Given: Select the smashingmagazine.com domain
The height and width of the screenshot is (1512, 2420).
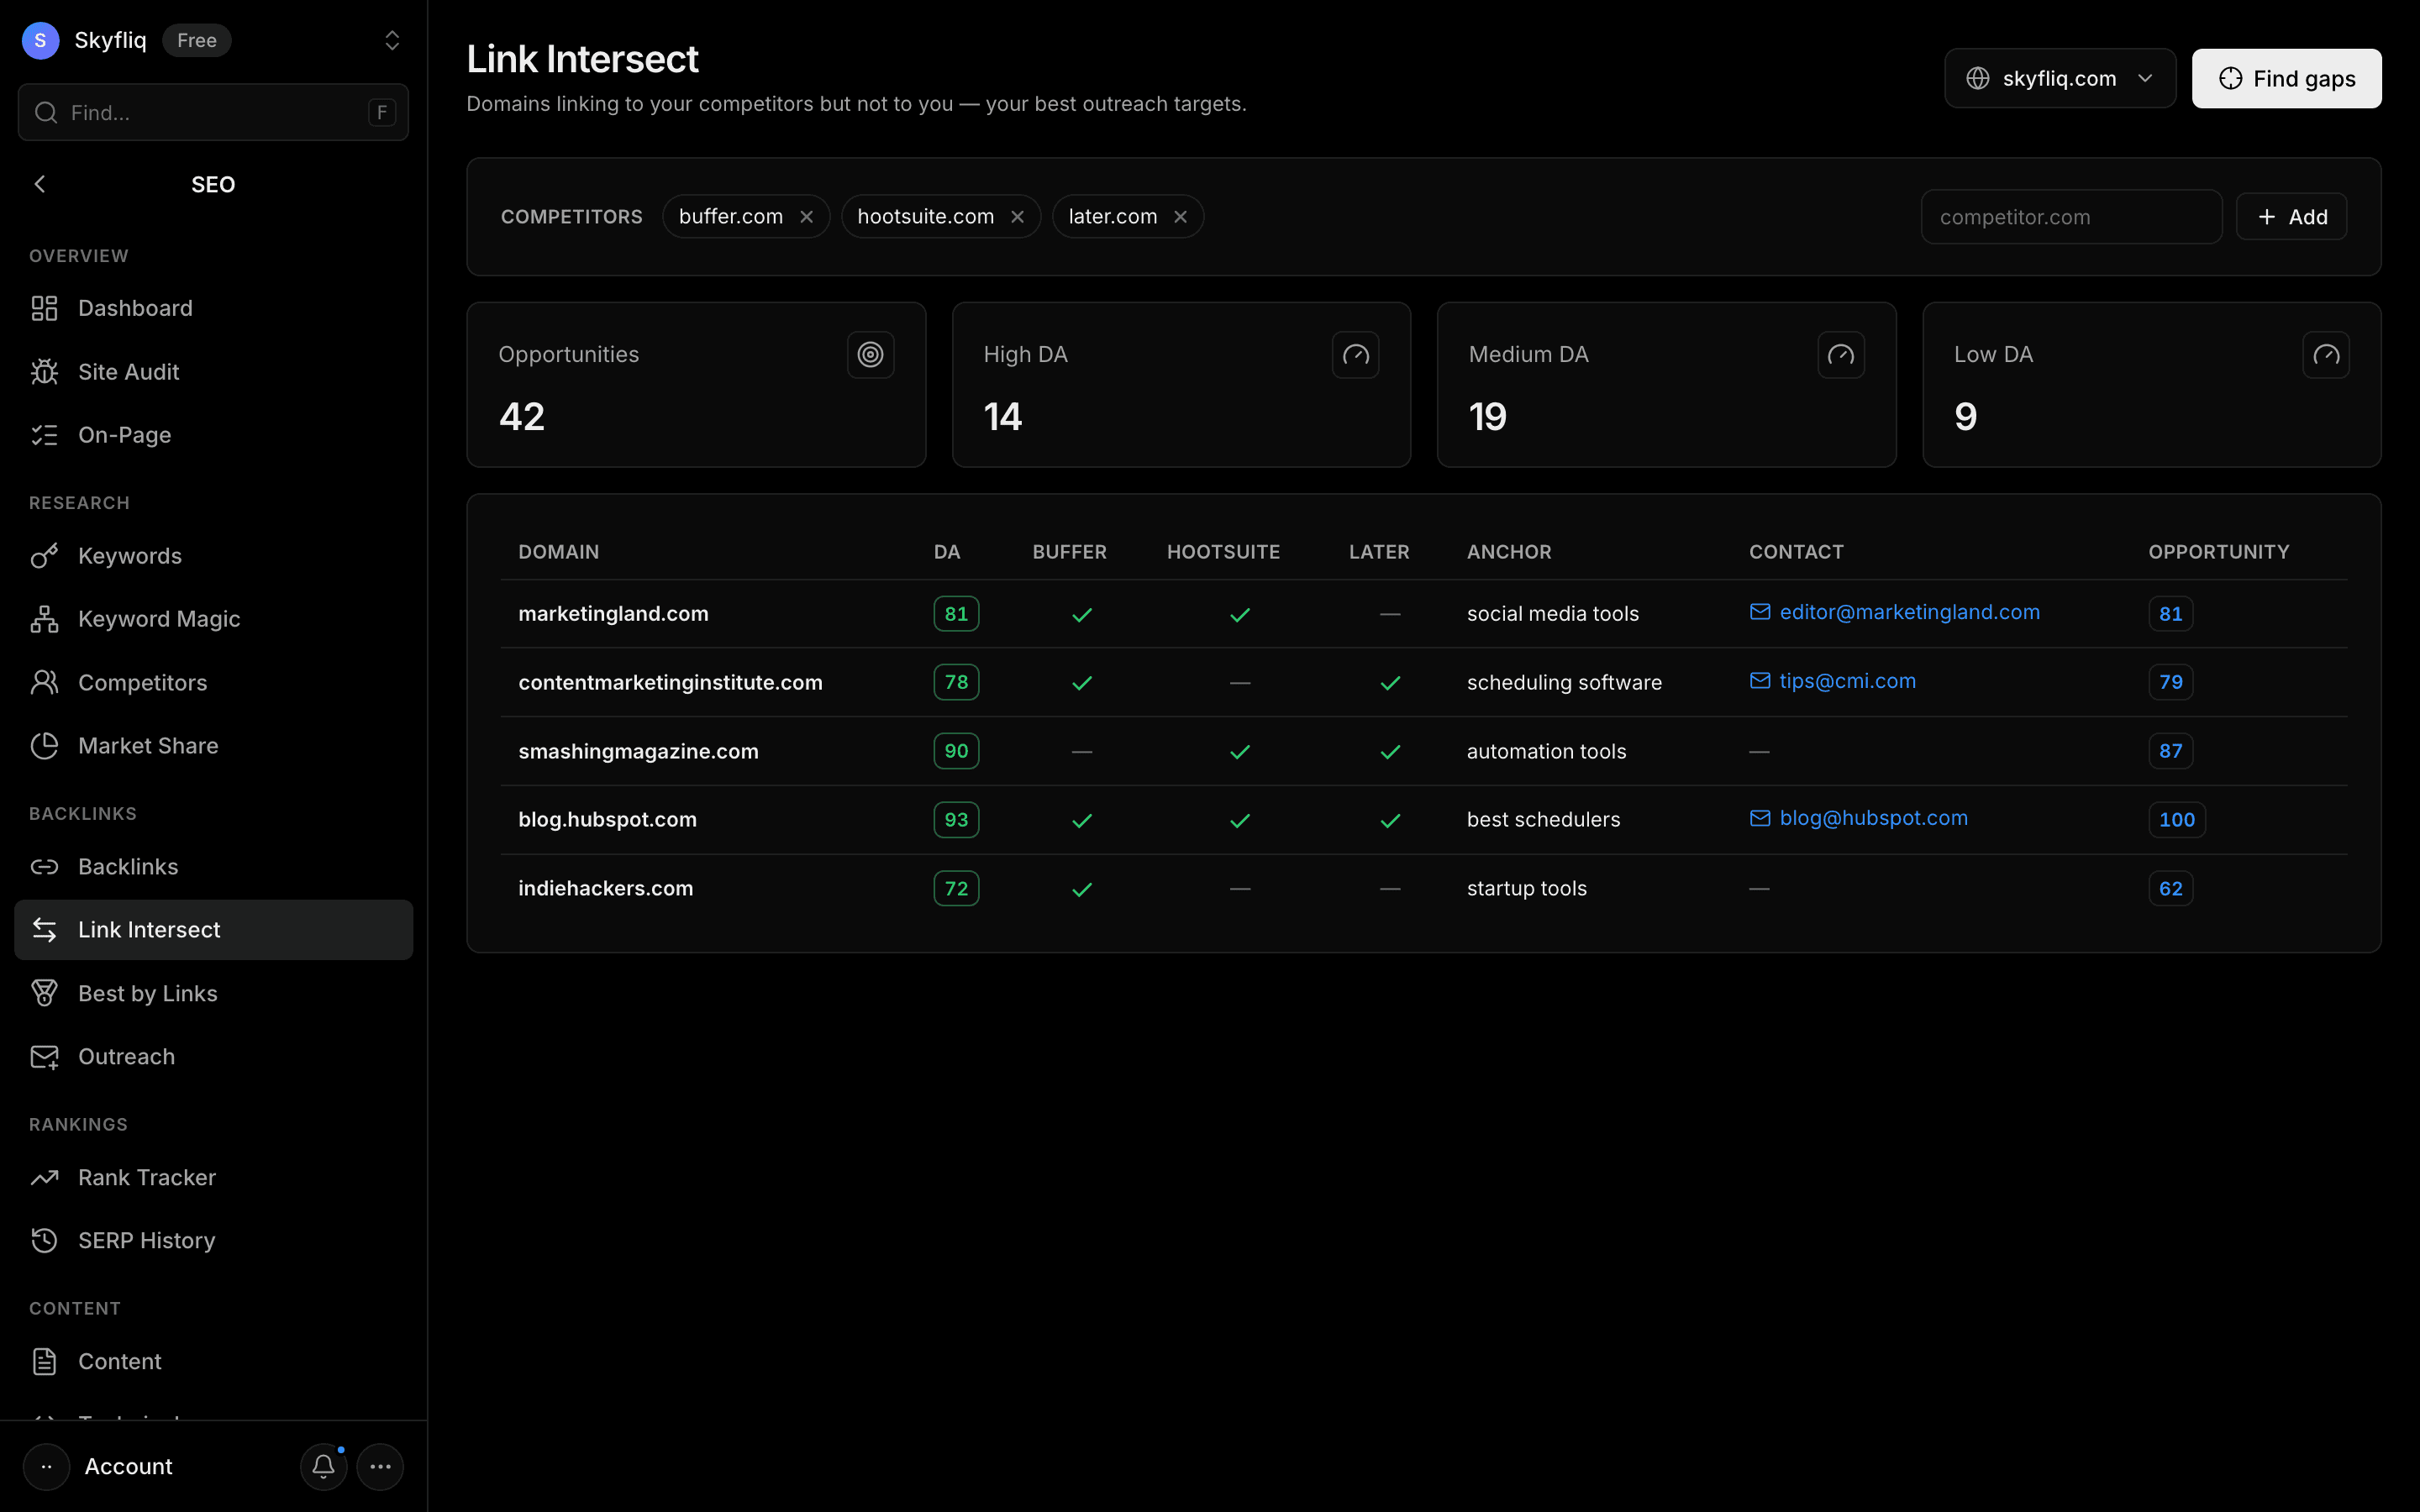Looking at the screenshot, I should point(638,751).
